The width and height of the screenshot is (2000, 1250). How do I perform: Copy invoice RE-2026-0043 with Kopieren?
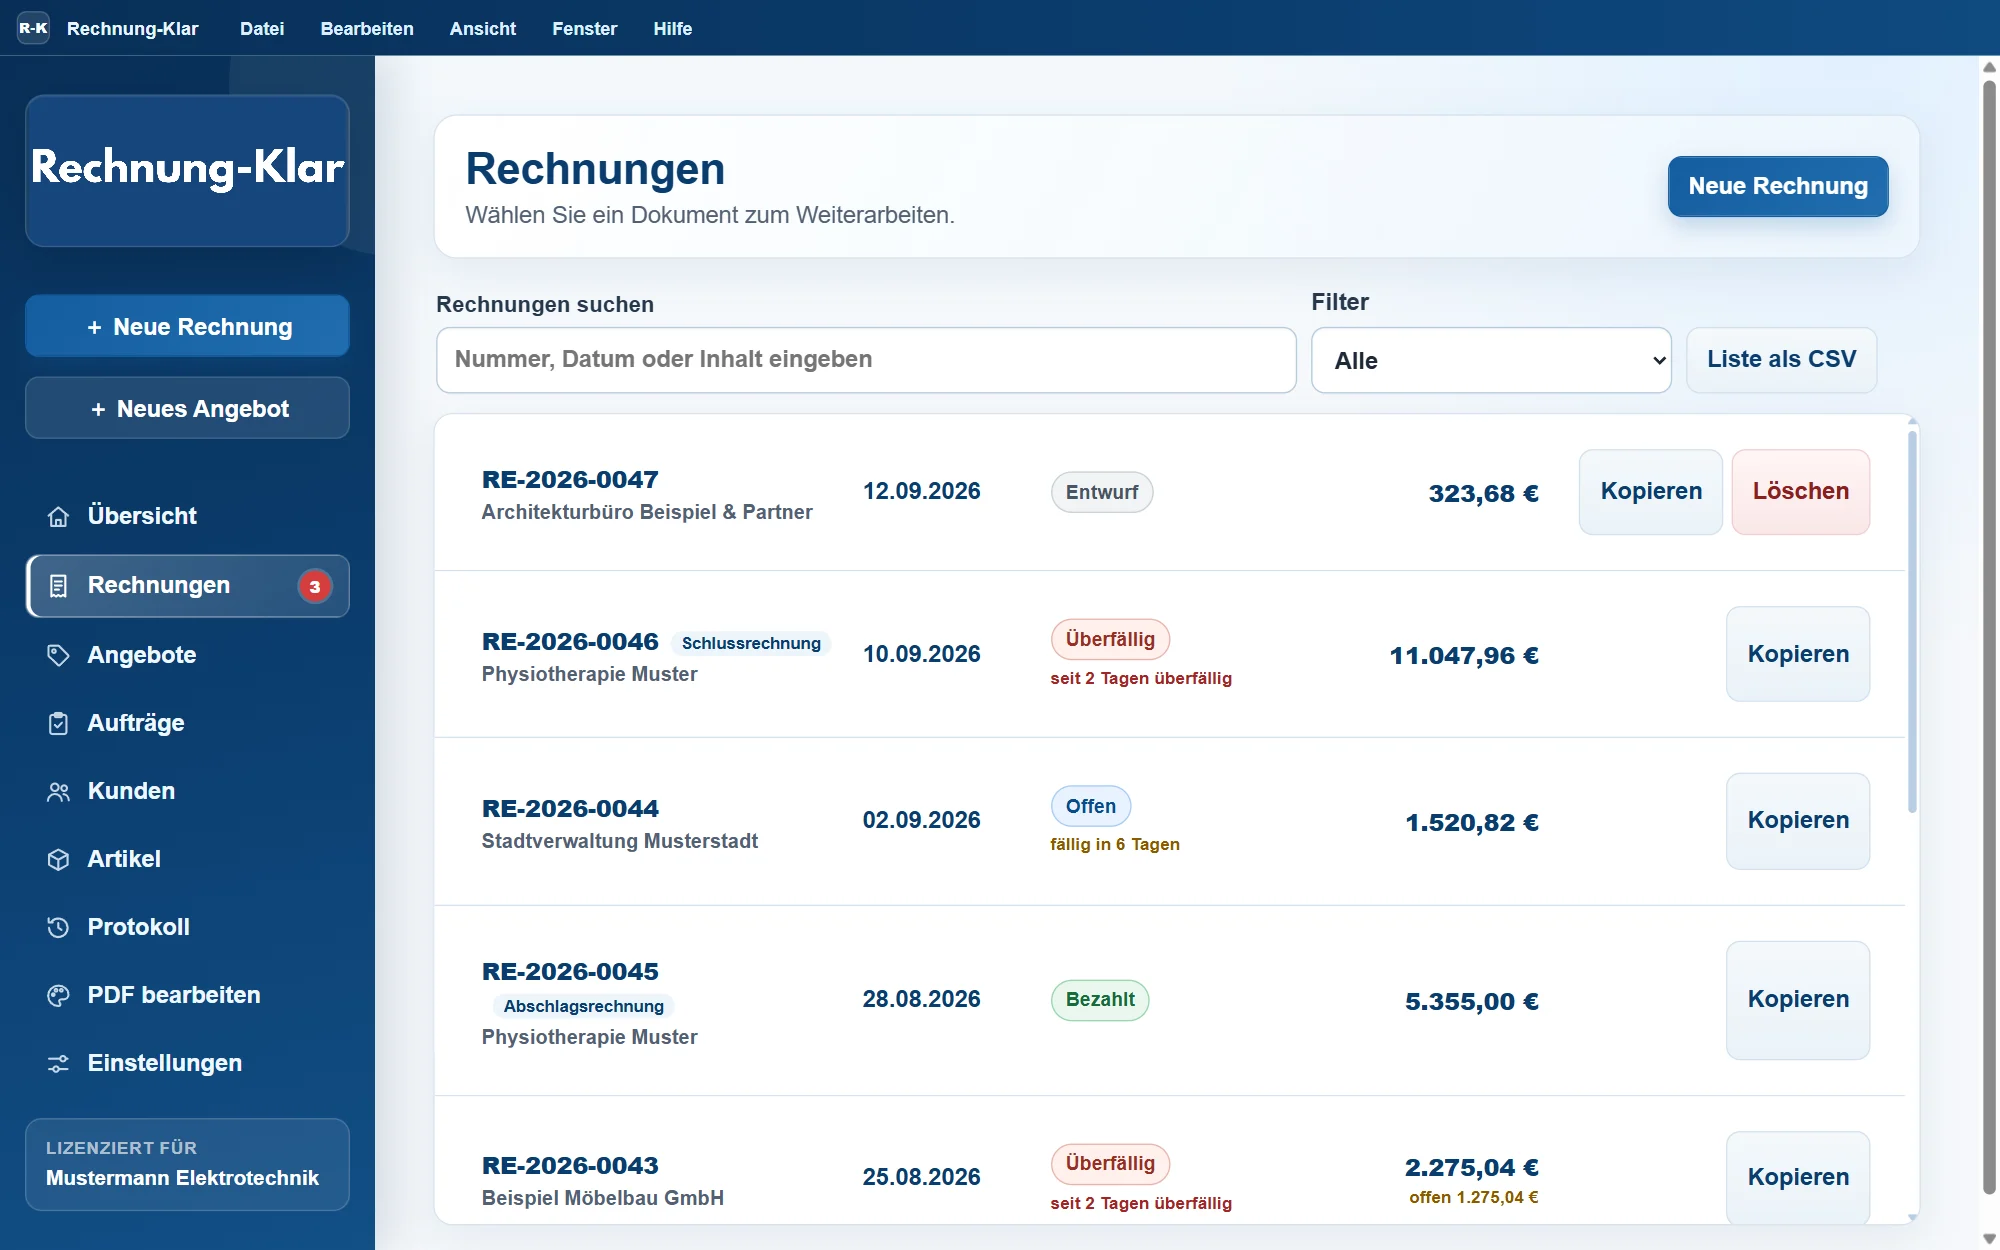pos(1798,1177)
